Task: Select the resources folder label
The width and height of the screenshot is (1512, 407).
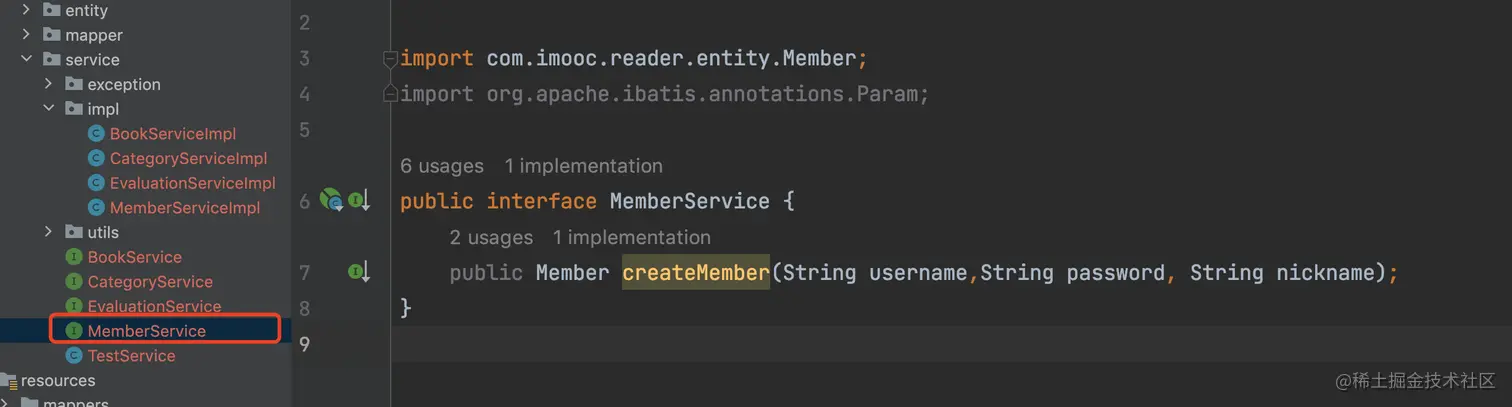Action: (x=58, y=380)
